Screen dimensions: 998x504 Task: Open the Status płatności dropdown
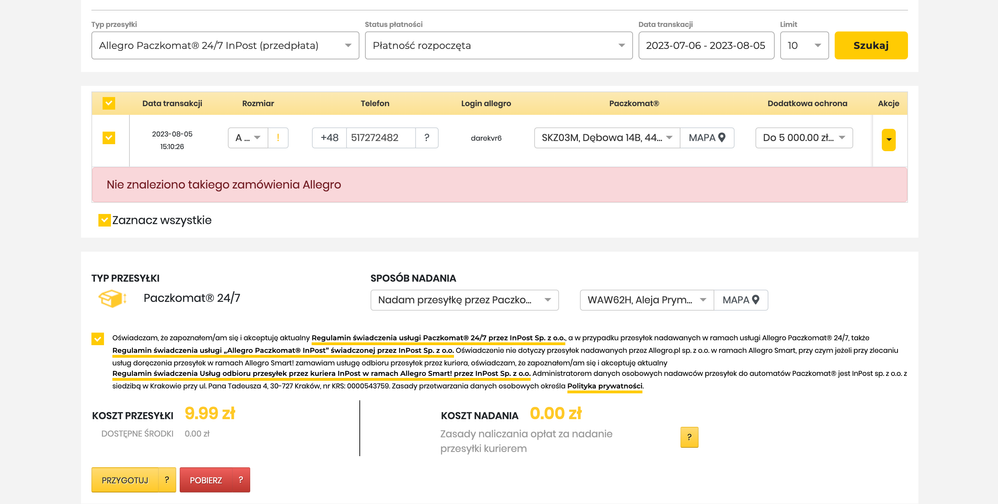498,46
